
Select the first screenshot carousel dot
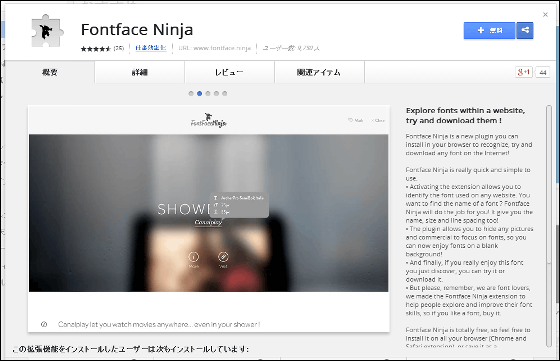pyautogui.click(x=191, y=94)
